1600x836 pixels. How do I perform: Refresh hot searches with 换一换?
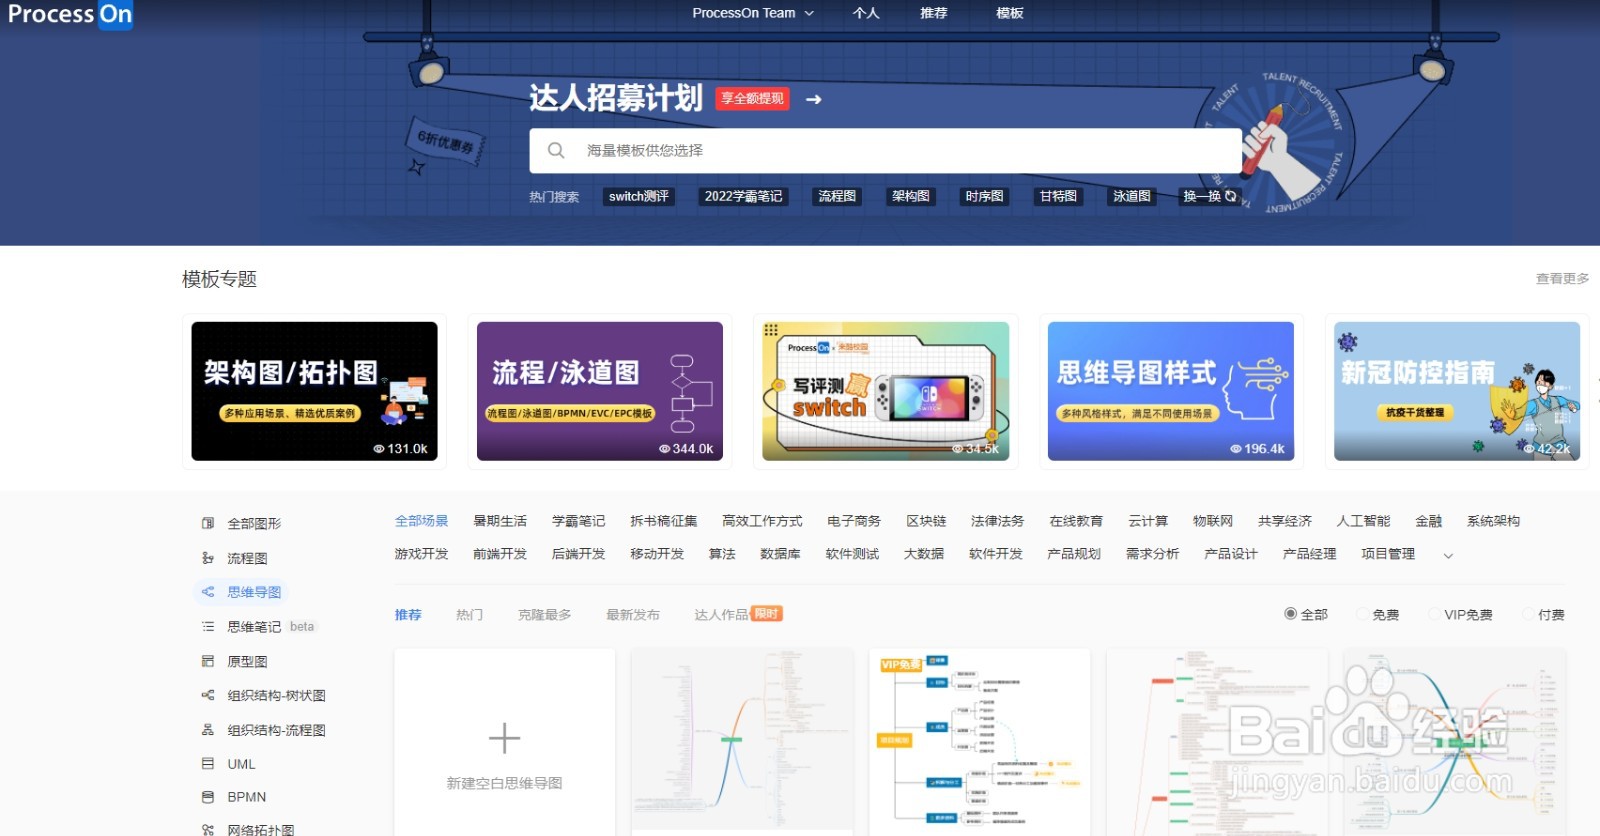1209,196
